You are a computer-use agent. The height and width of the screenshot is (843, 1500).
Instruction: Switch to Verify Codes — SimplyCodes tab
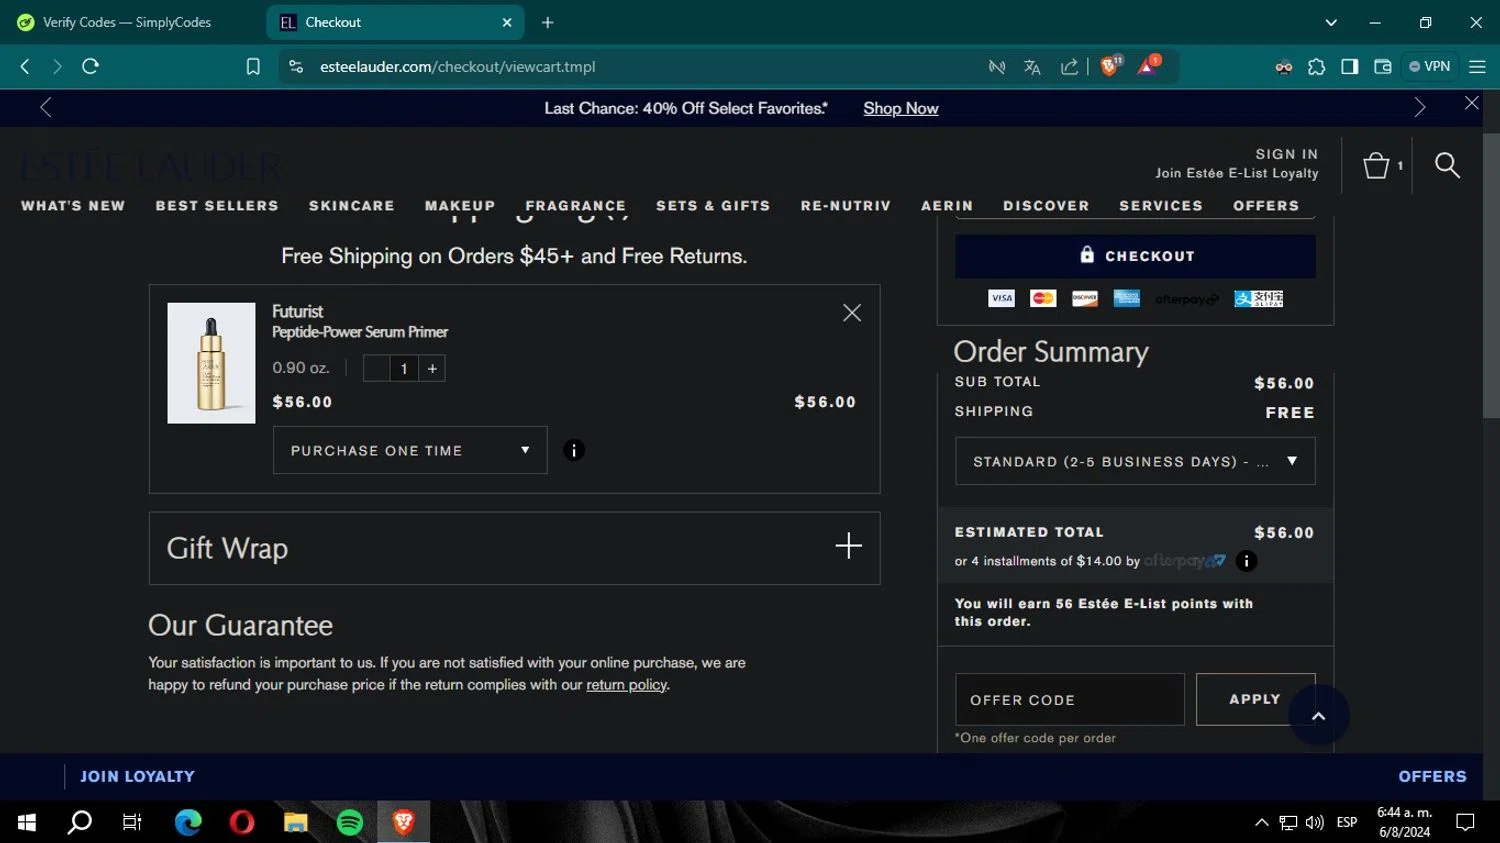127,22
